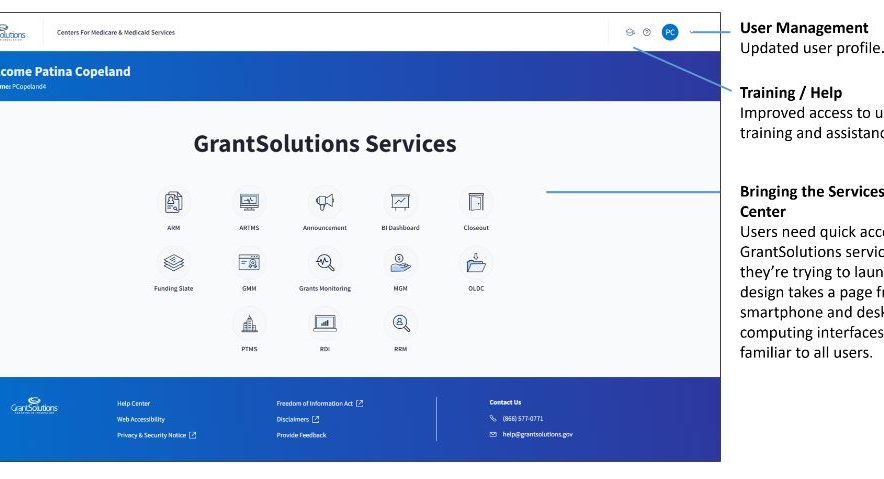Open the PTMS building icon
Image resolution: width=884 pixels, height=479 pixels.
(249, 323)
